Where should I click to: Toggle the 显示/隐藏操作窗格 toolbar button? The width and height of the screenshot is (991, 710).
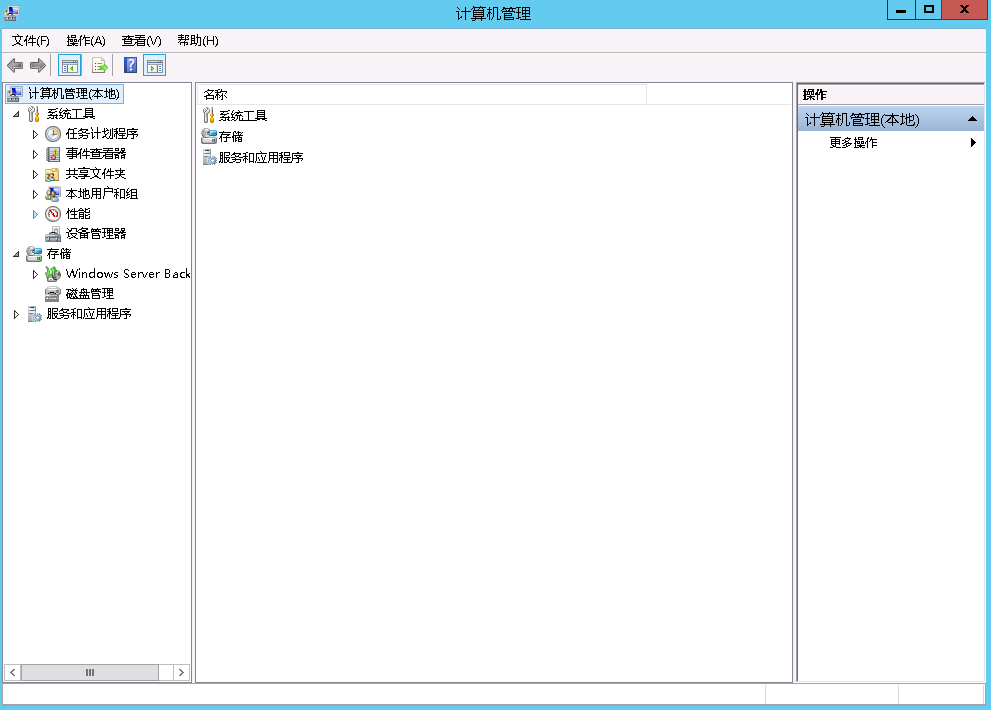click(154, 64)
